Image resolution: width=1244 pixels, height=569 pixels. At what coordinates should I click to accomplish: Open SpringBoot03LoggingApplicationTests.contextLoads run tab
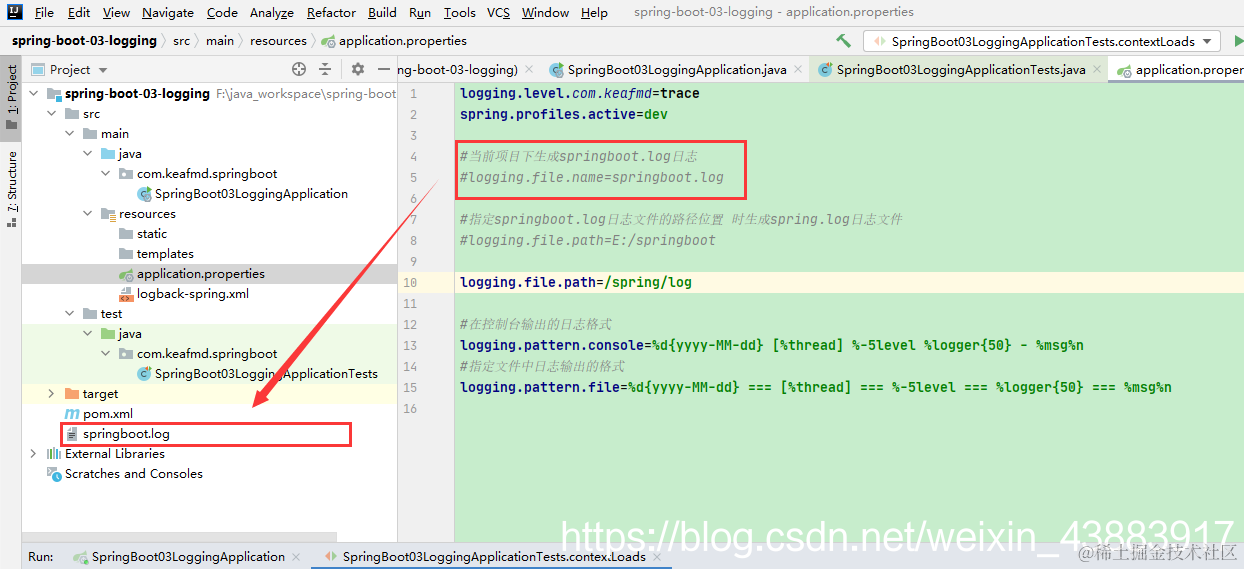493,557
